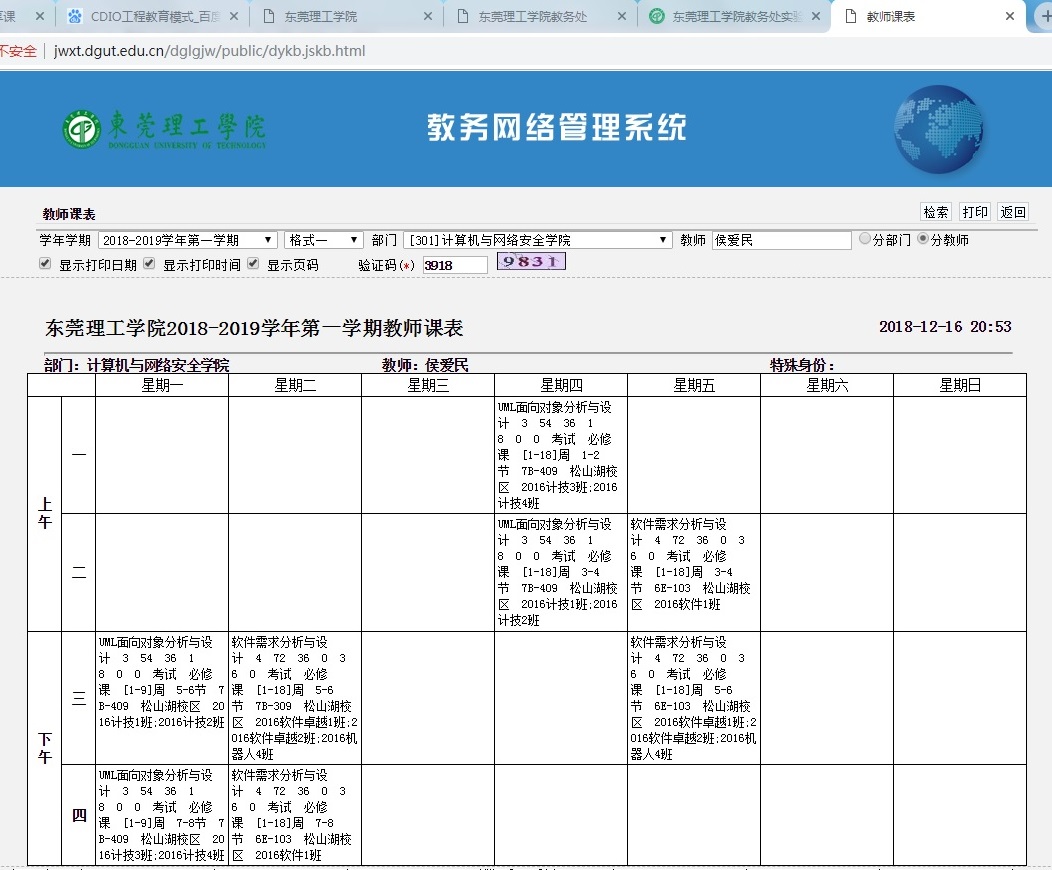Screen dimensions: 1052x870
Task: Switch to the CDIO工程教育模式 browser tab
Action: click(154, 16)
